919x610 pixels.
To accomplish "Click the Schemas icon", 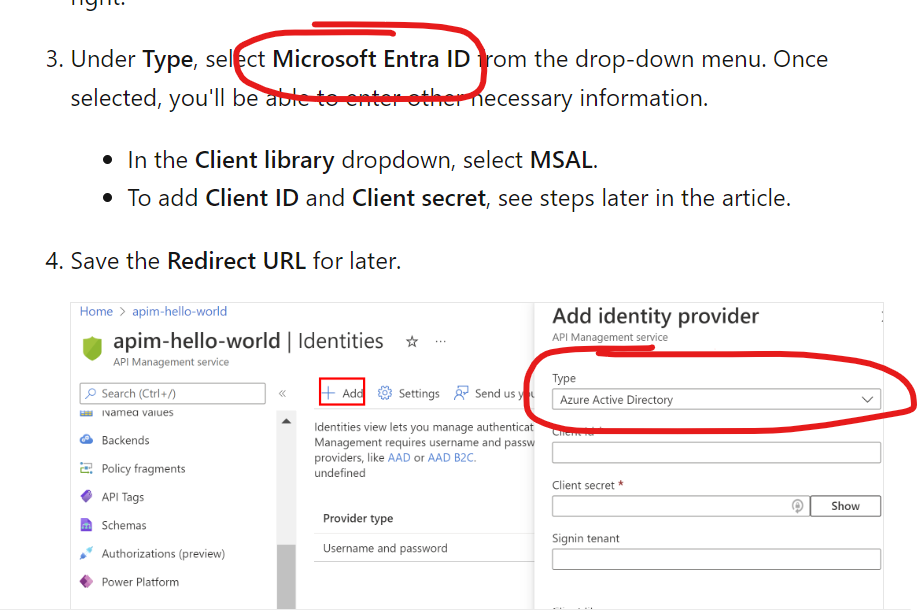I will (86, 524).
